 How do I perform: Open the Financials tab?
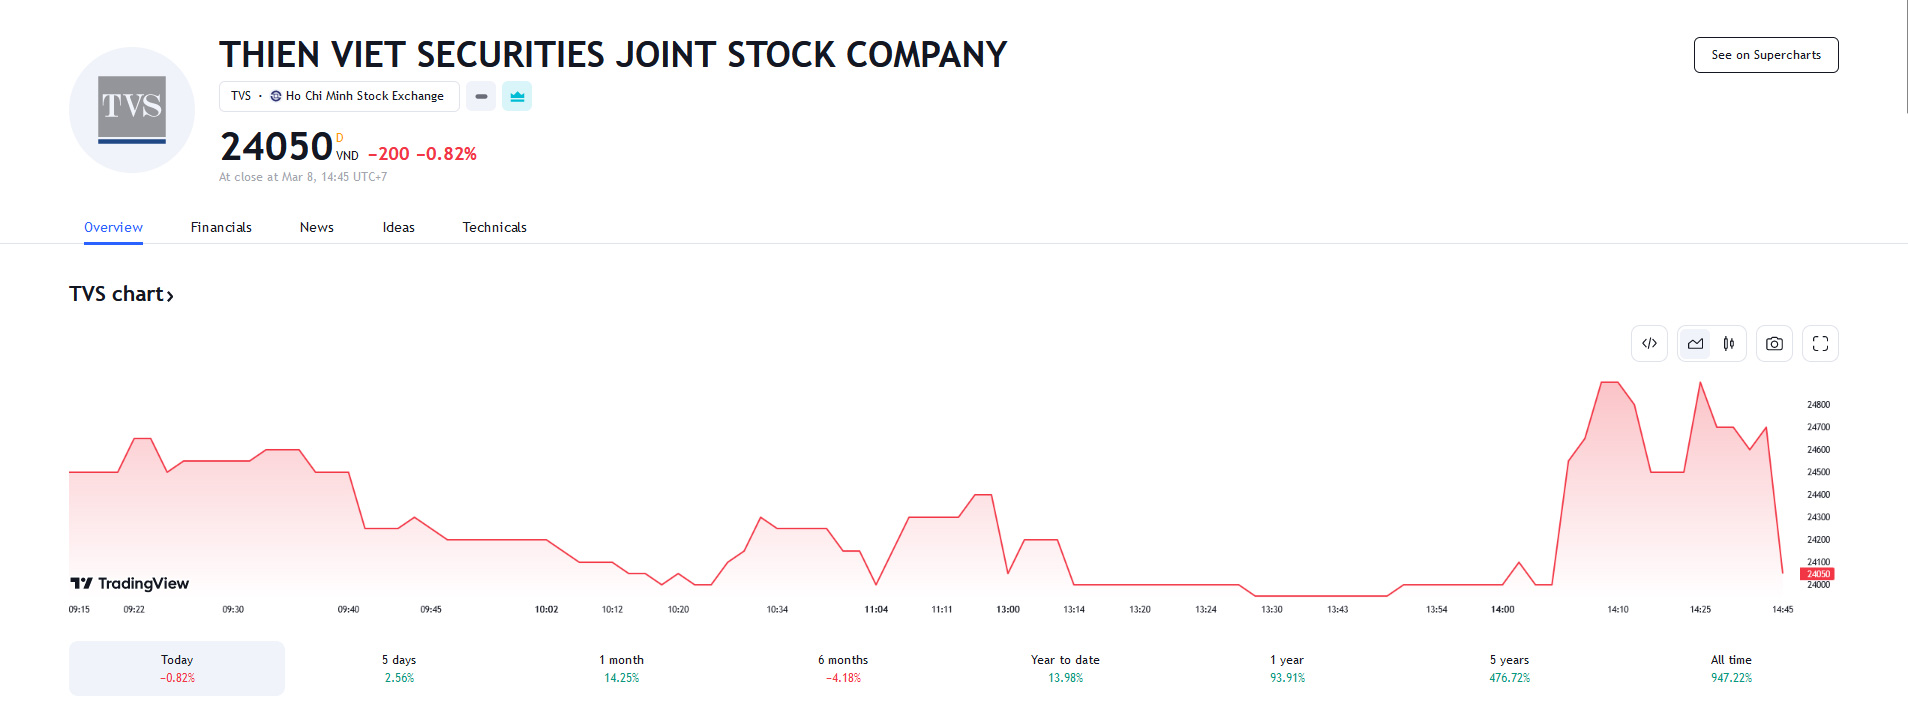[x=221, y=228]
